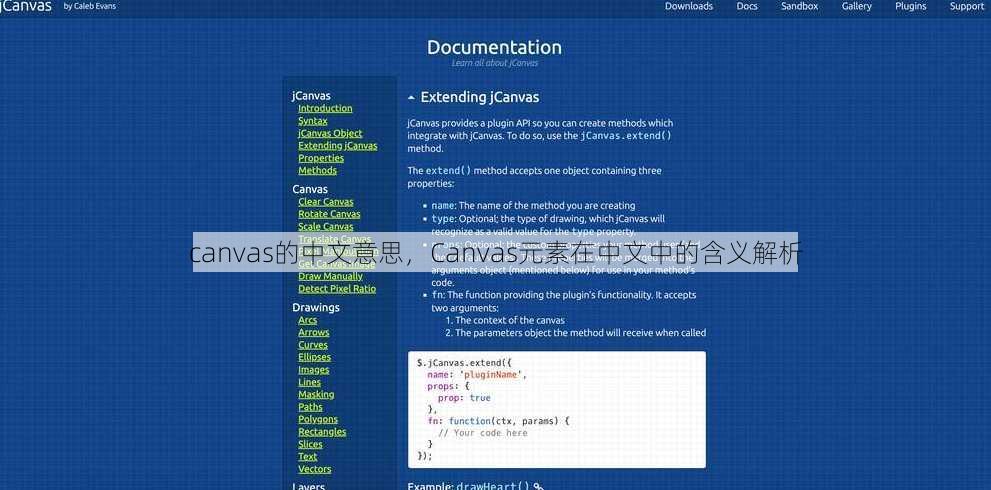The width and height of the screenshot is (991, 490).
Task: Click the jCanvas logo in the header
Action: coord(26,6)
